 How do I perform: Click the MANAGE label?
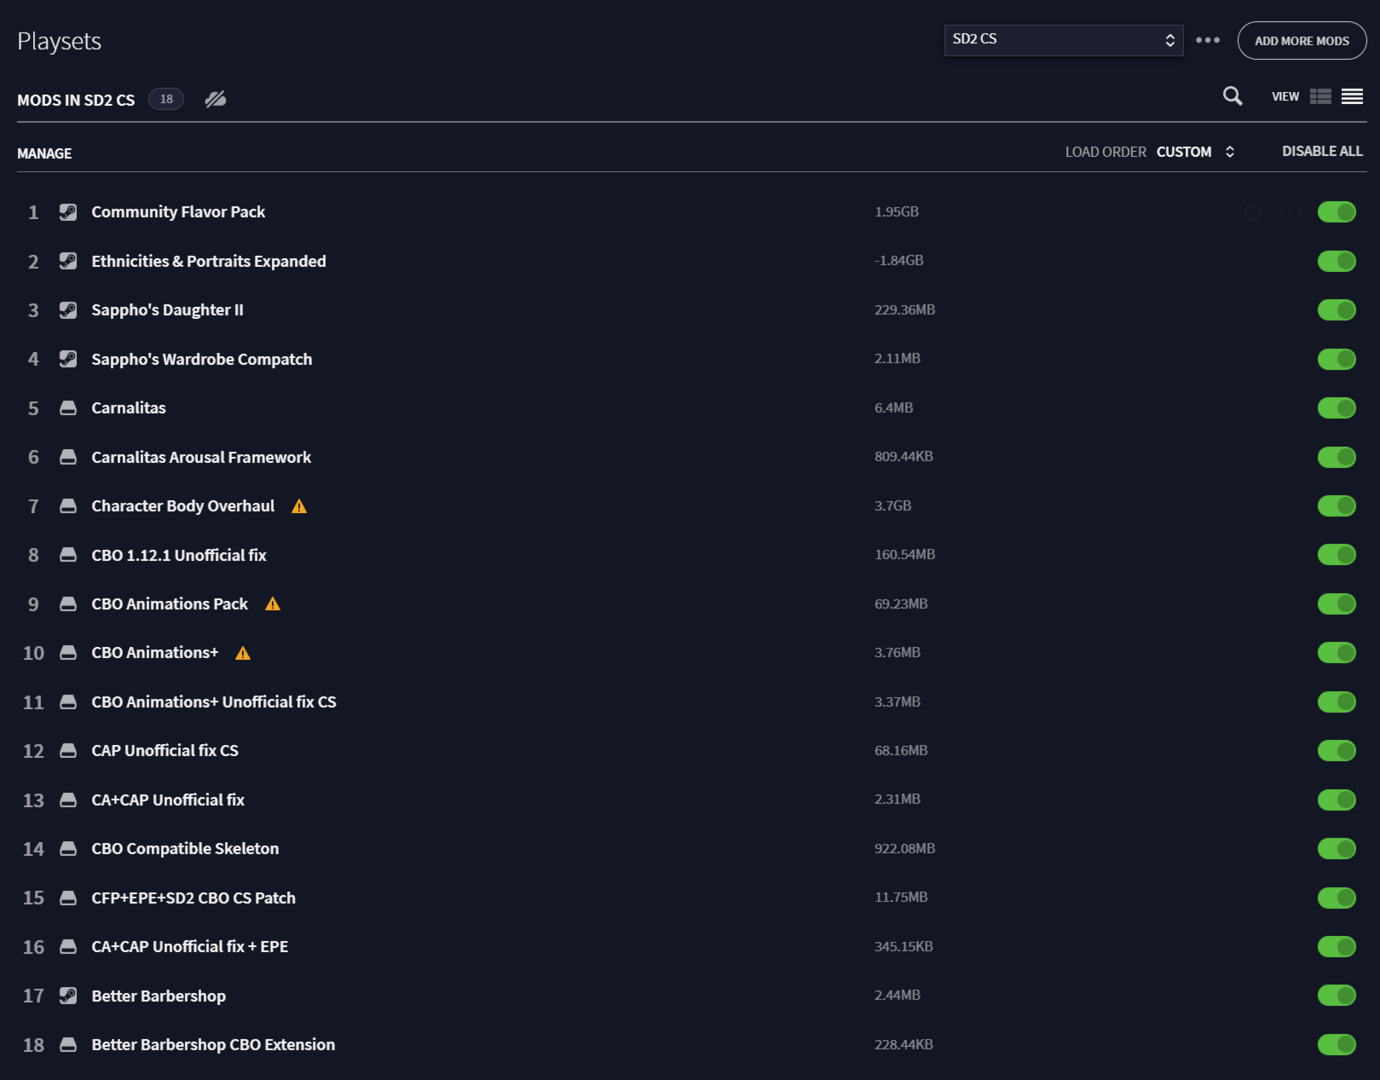point(44,154)
